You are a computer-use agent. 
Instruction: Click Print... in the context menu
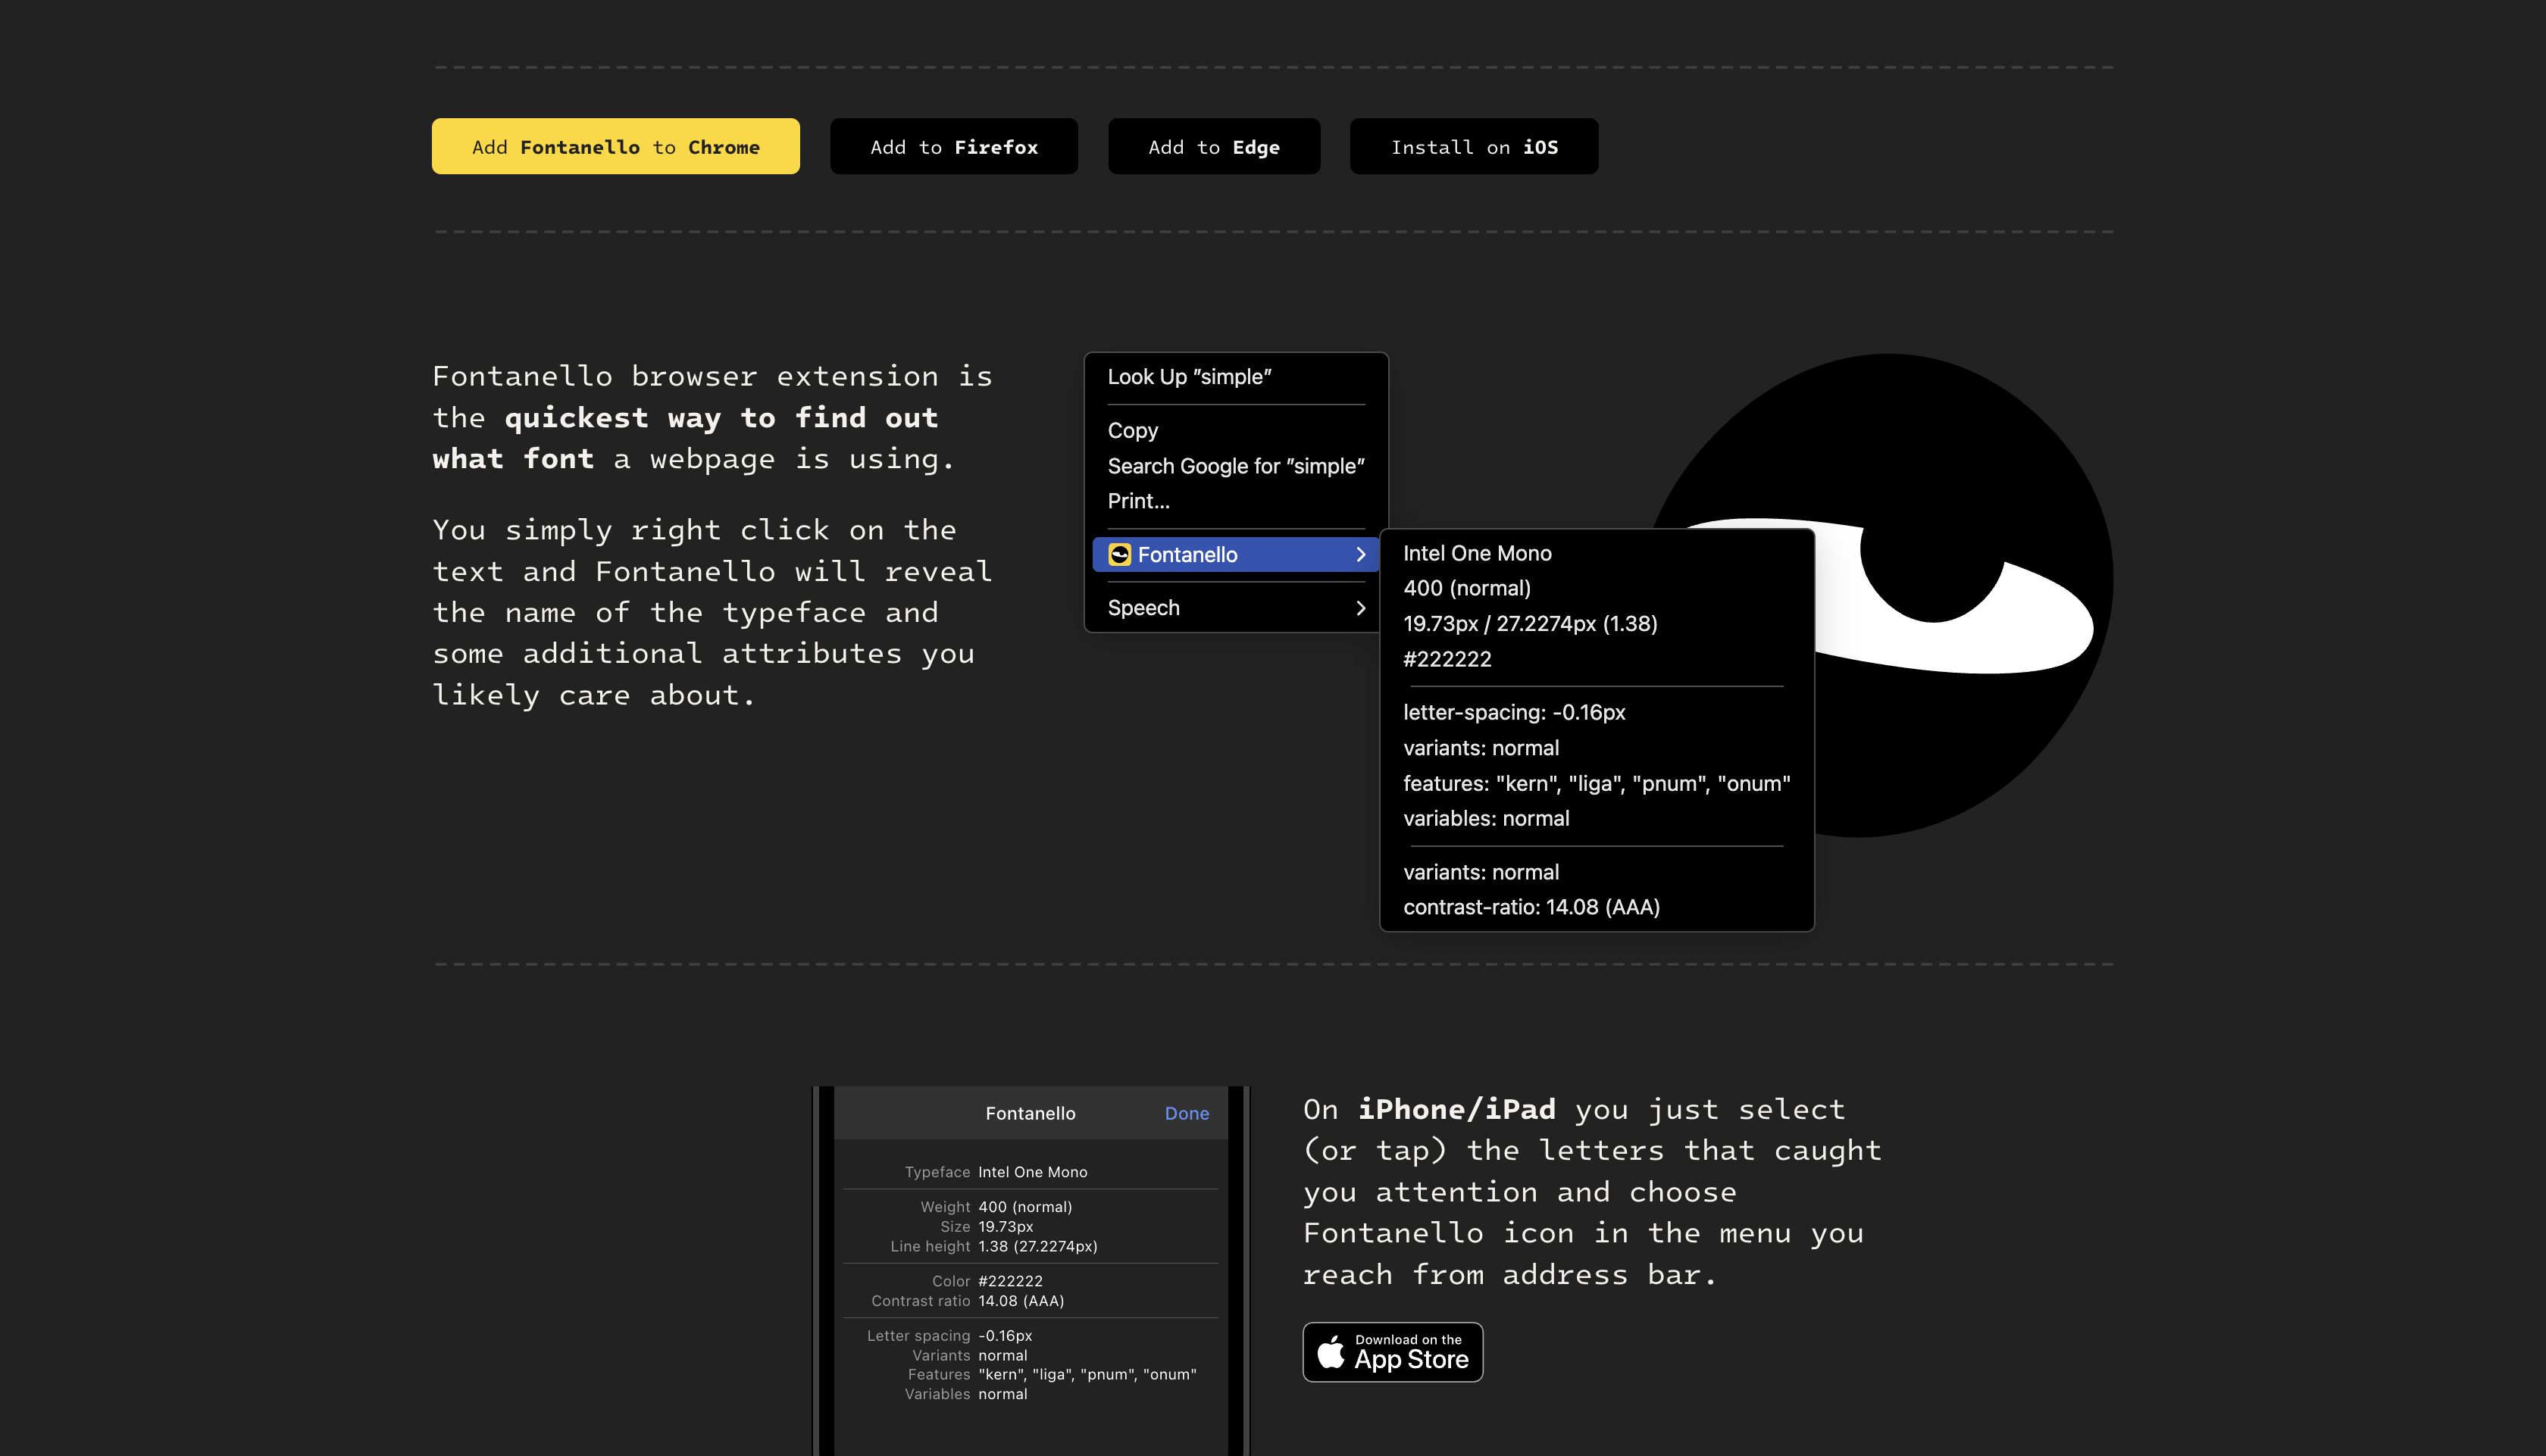pyautogui.click(x=1138, y=501)
